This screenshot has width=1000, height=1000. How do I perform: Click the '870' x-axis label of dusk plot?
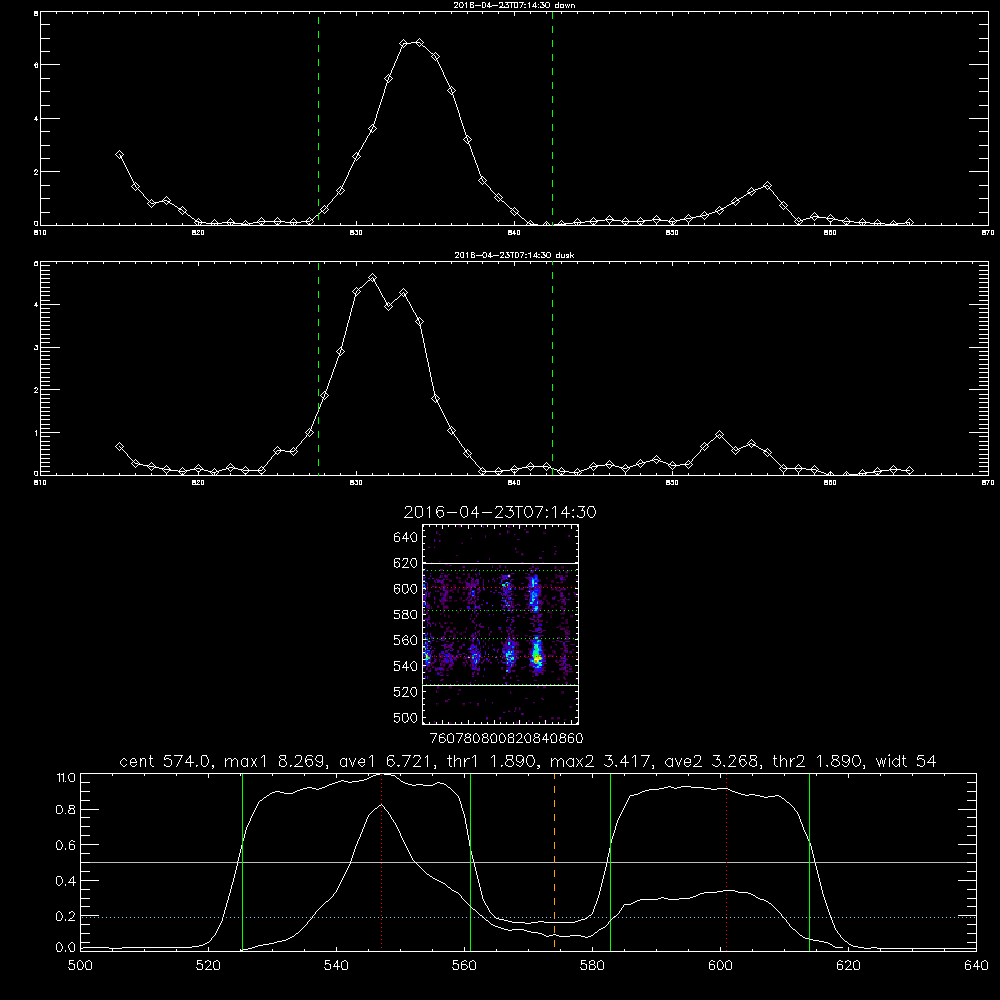point(988,483)
